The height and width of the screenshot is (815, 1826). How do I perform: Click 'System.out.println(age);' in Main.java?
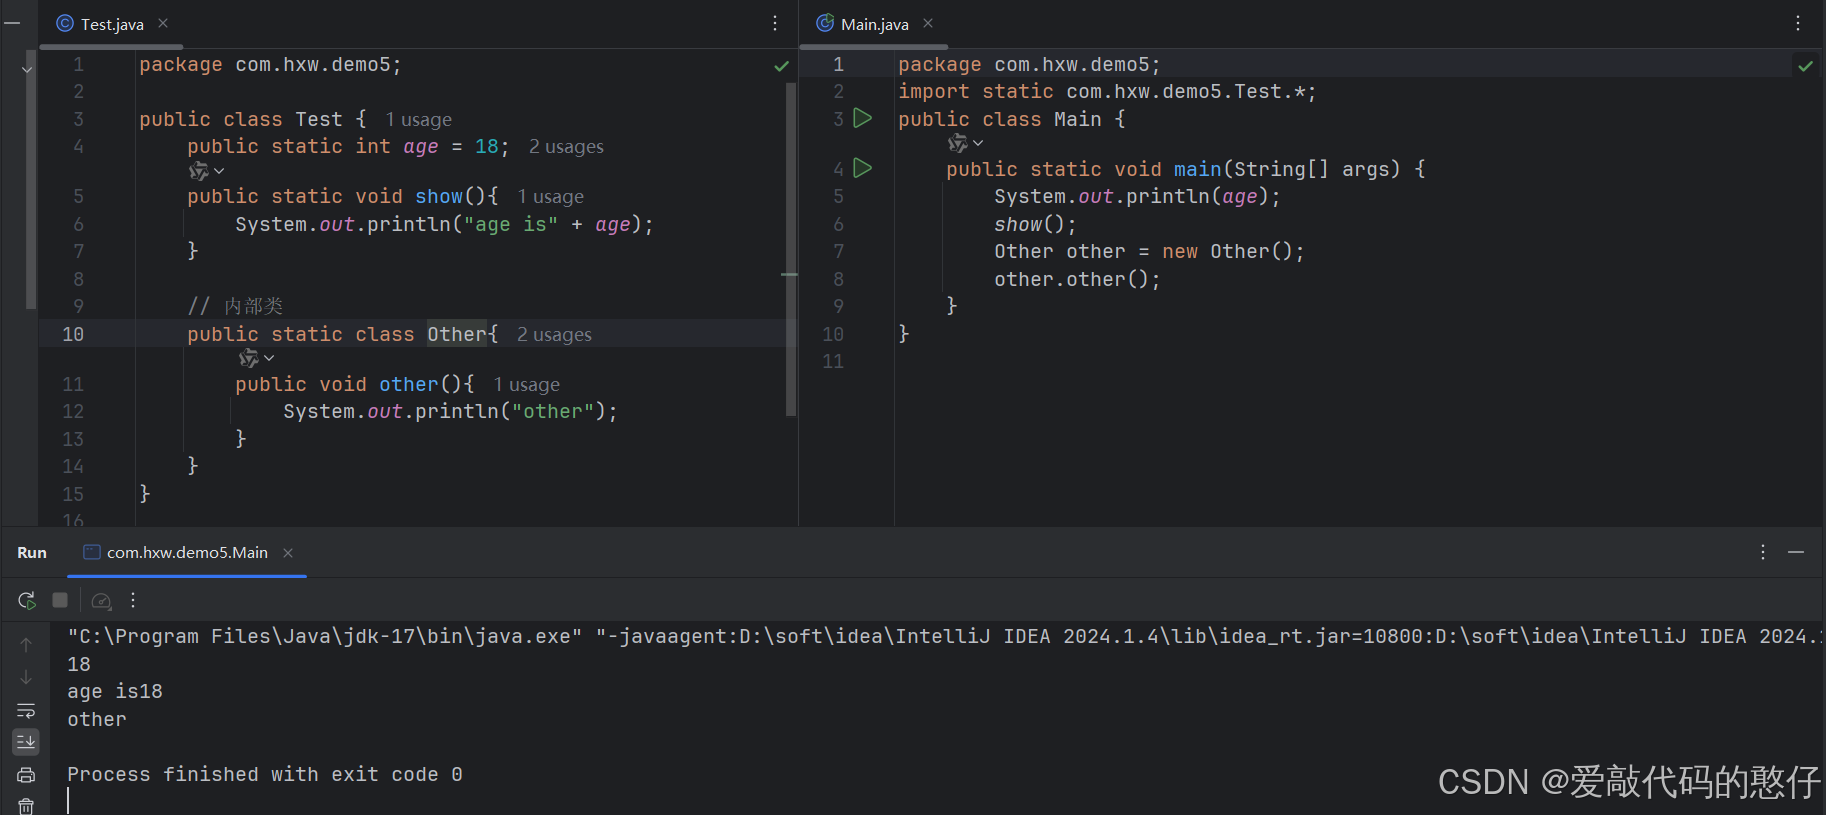1137,197
